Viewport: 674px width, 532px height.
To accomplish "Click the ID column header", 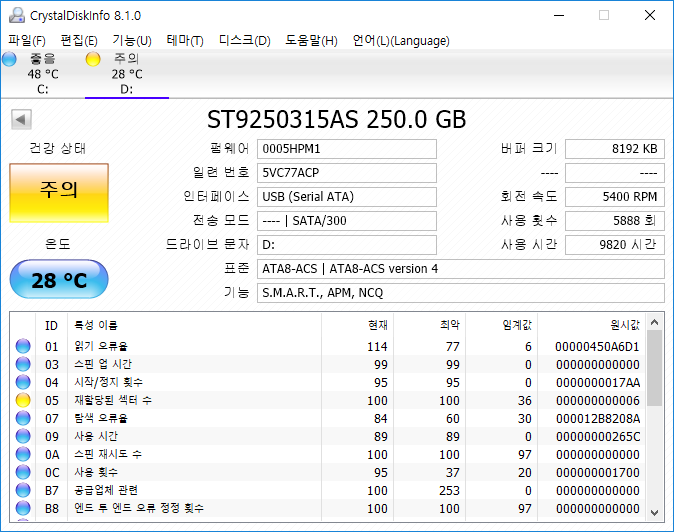I will pos(52,325).
